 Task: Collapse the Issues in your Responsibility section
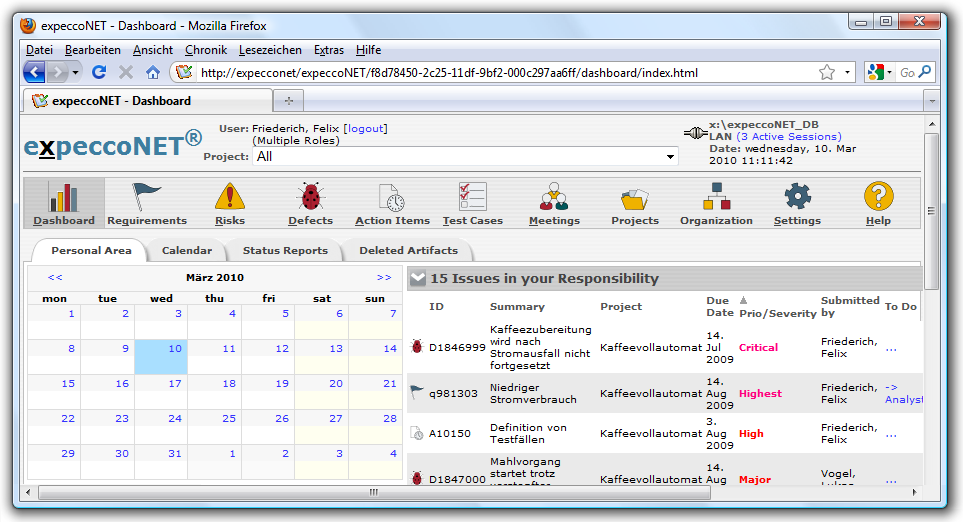click(417, 279)
